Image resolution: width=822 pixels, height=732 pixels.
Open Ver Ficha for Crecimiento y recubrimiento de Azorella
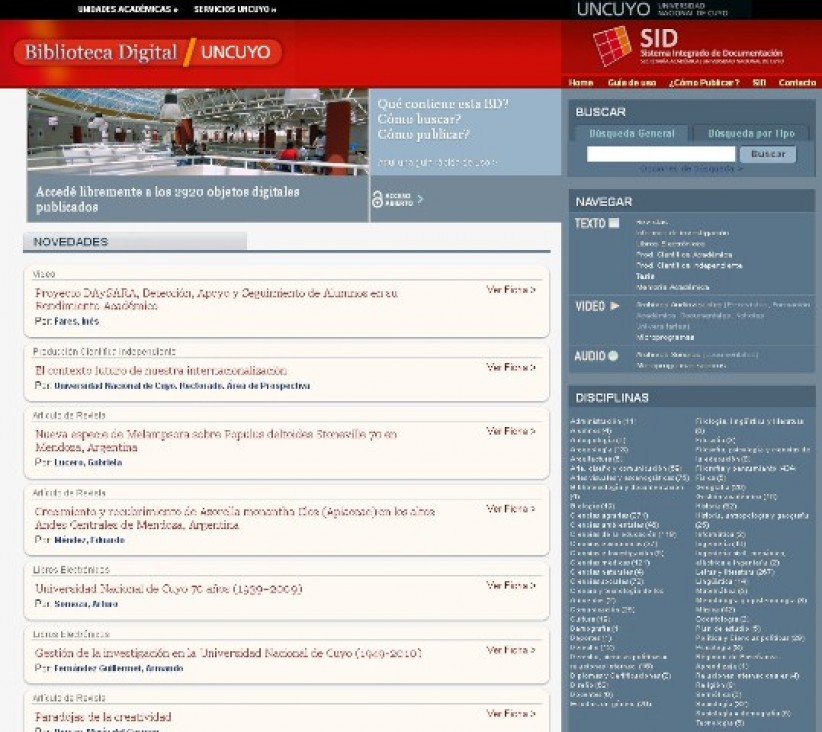click(x=511, y=509)
